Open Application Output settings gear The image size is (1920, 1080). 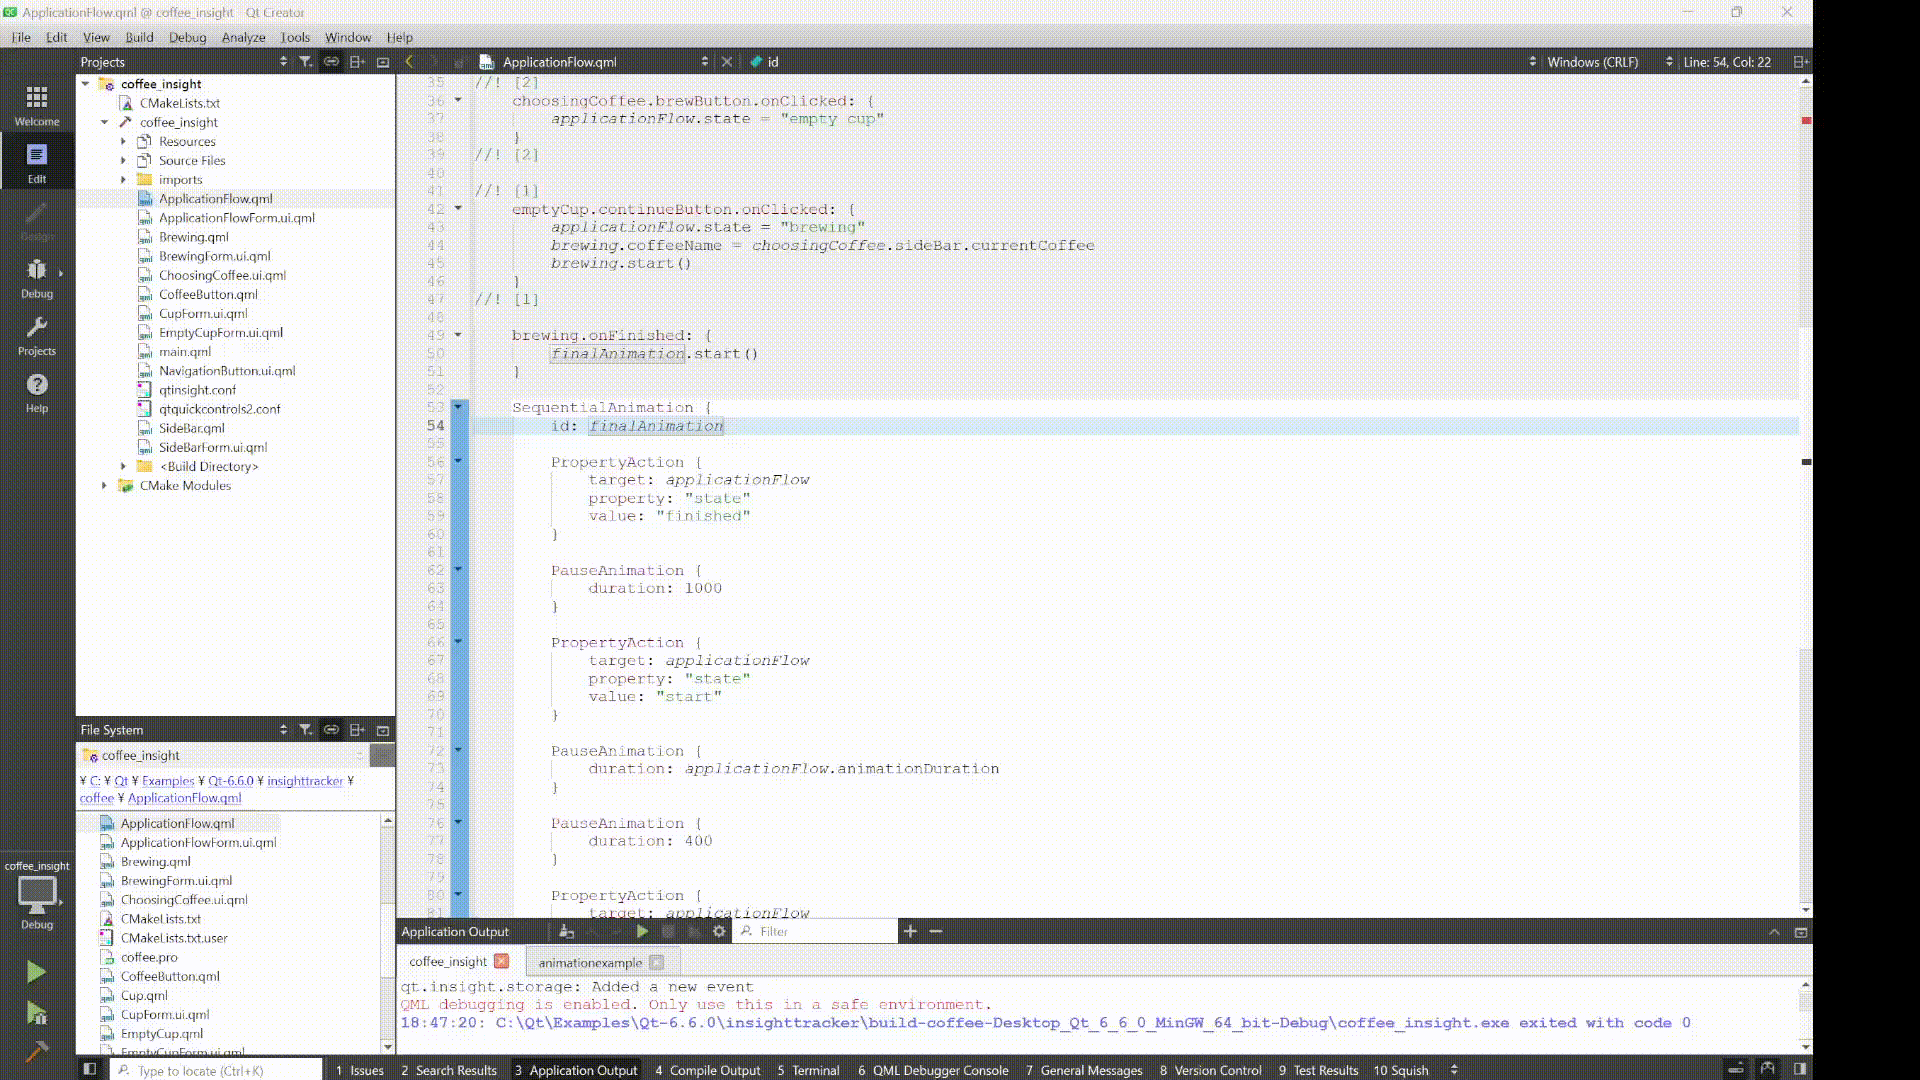(719, 931)
